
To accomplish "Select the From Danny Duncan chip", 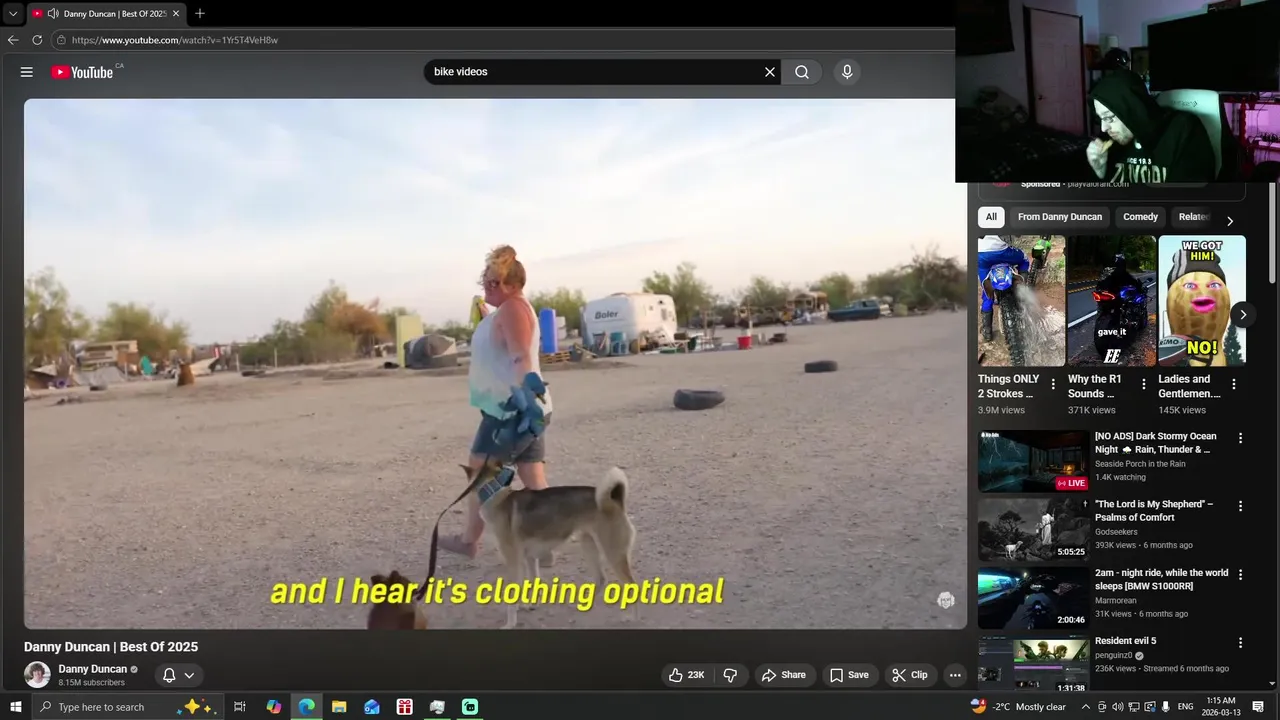I will point(1060,217).
